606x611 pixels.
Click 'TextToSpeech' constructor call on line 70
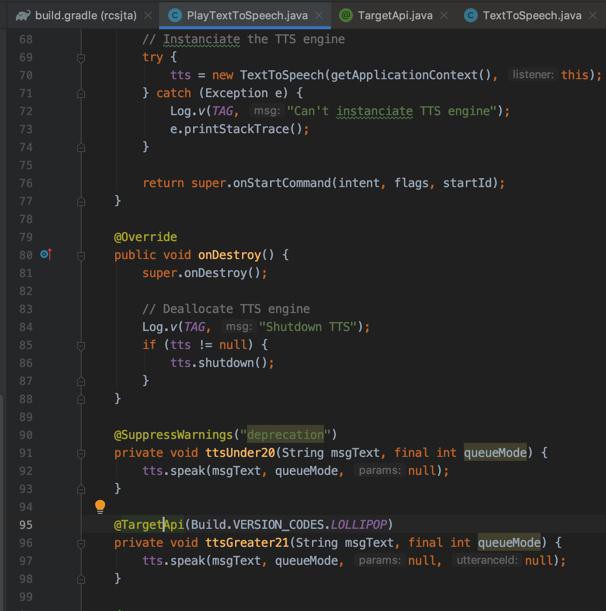click(281, 74)
